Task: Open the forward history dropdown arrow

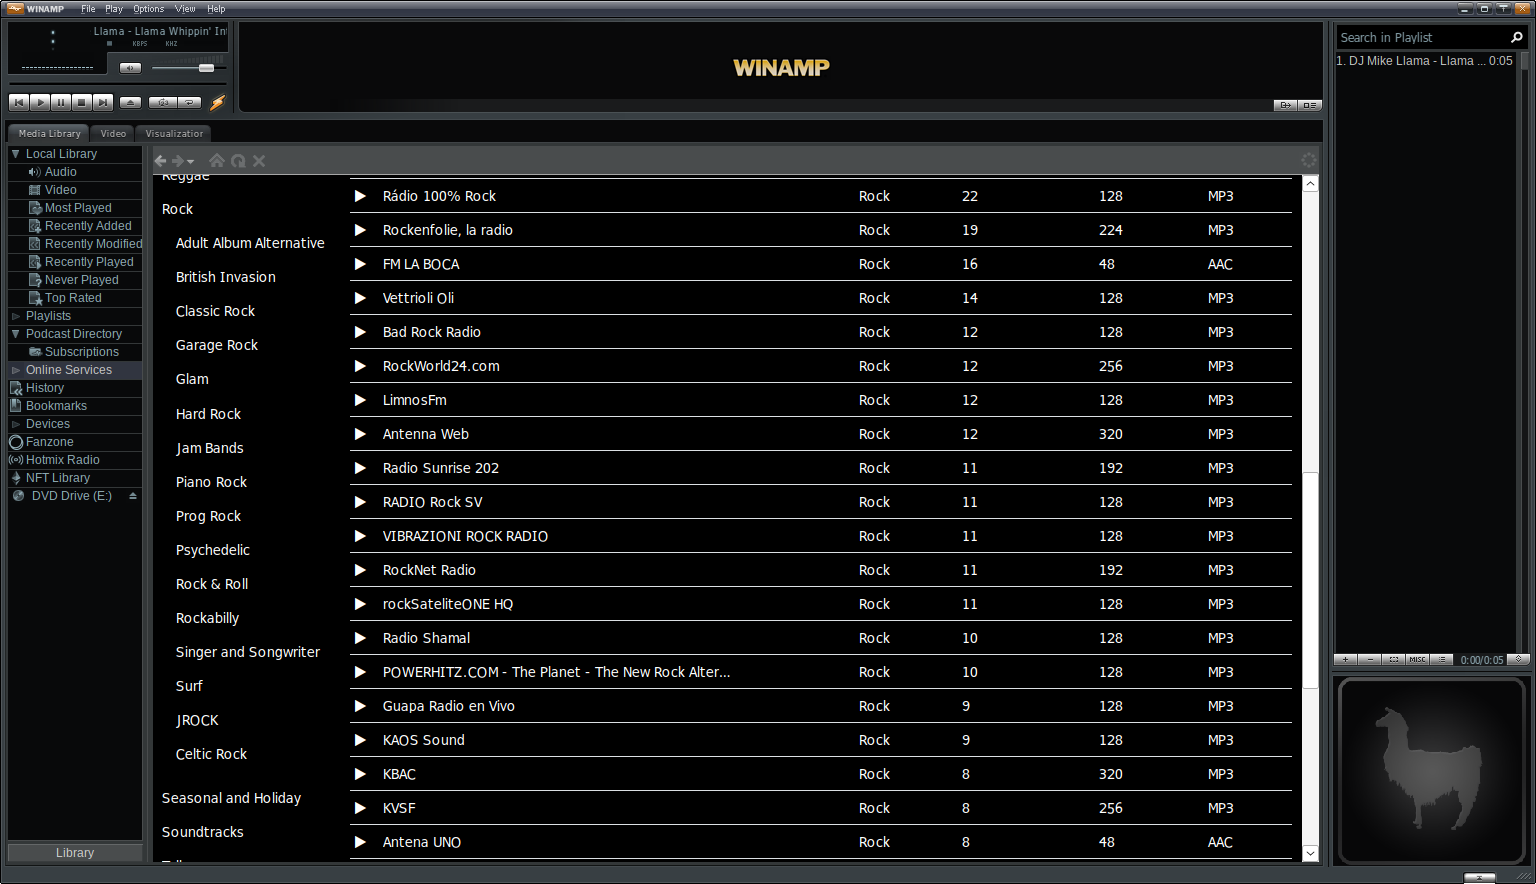Action: (190, 162)
